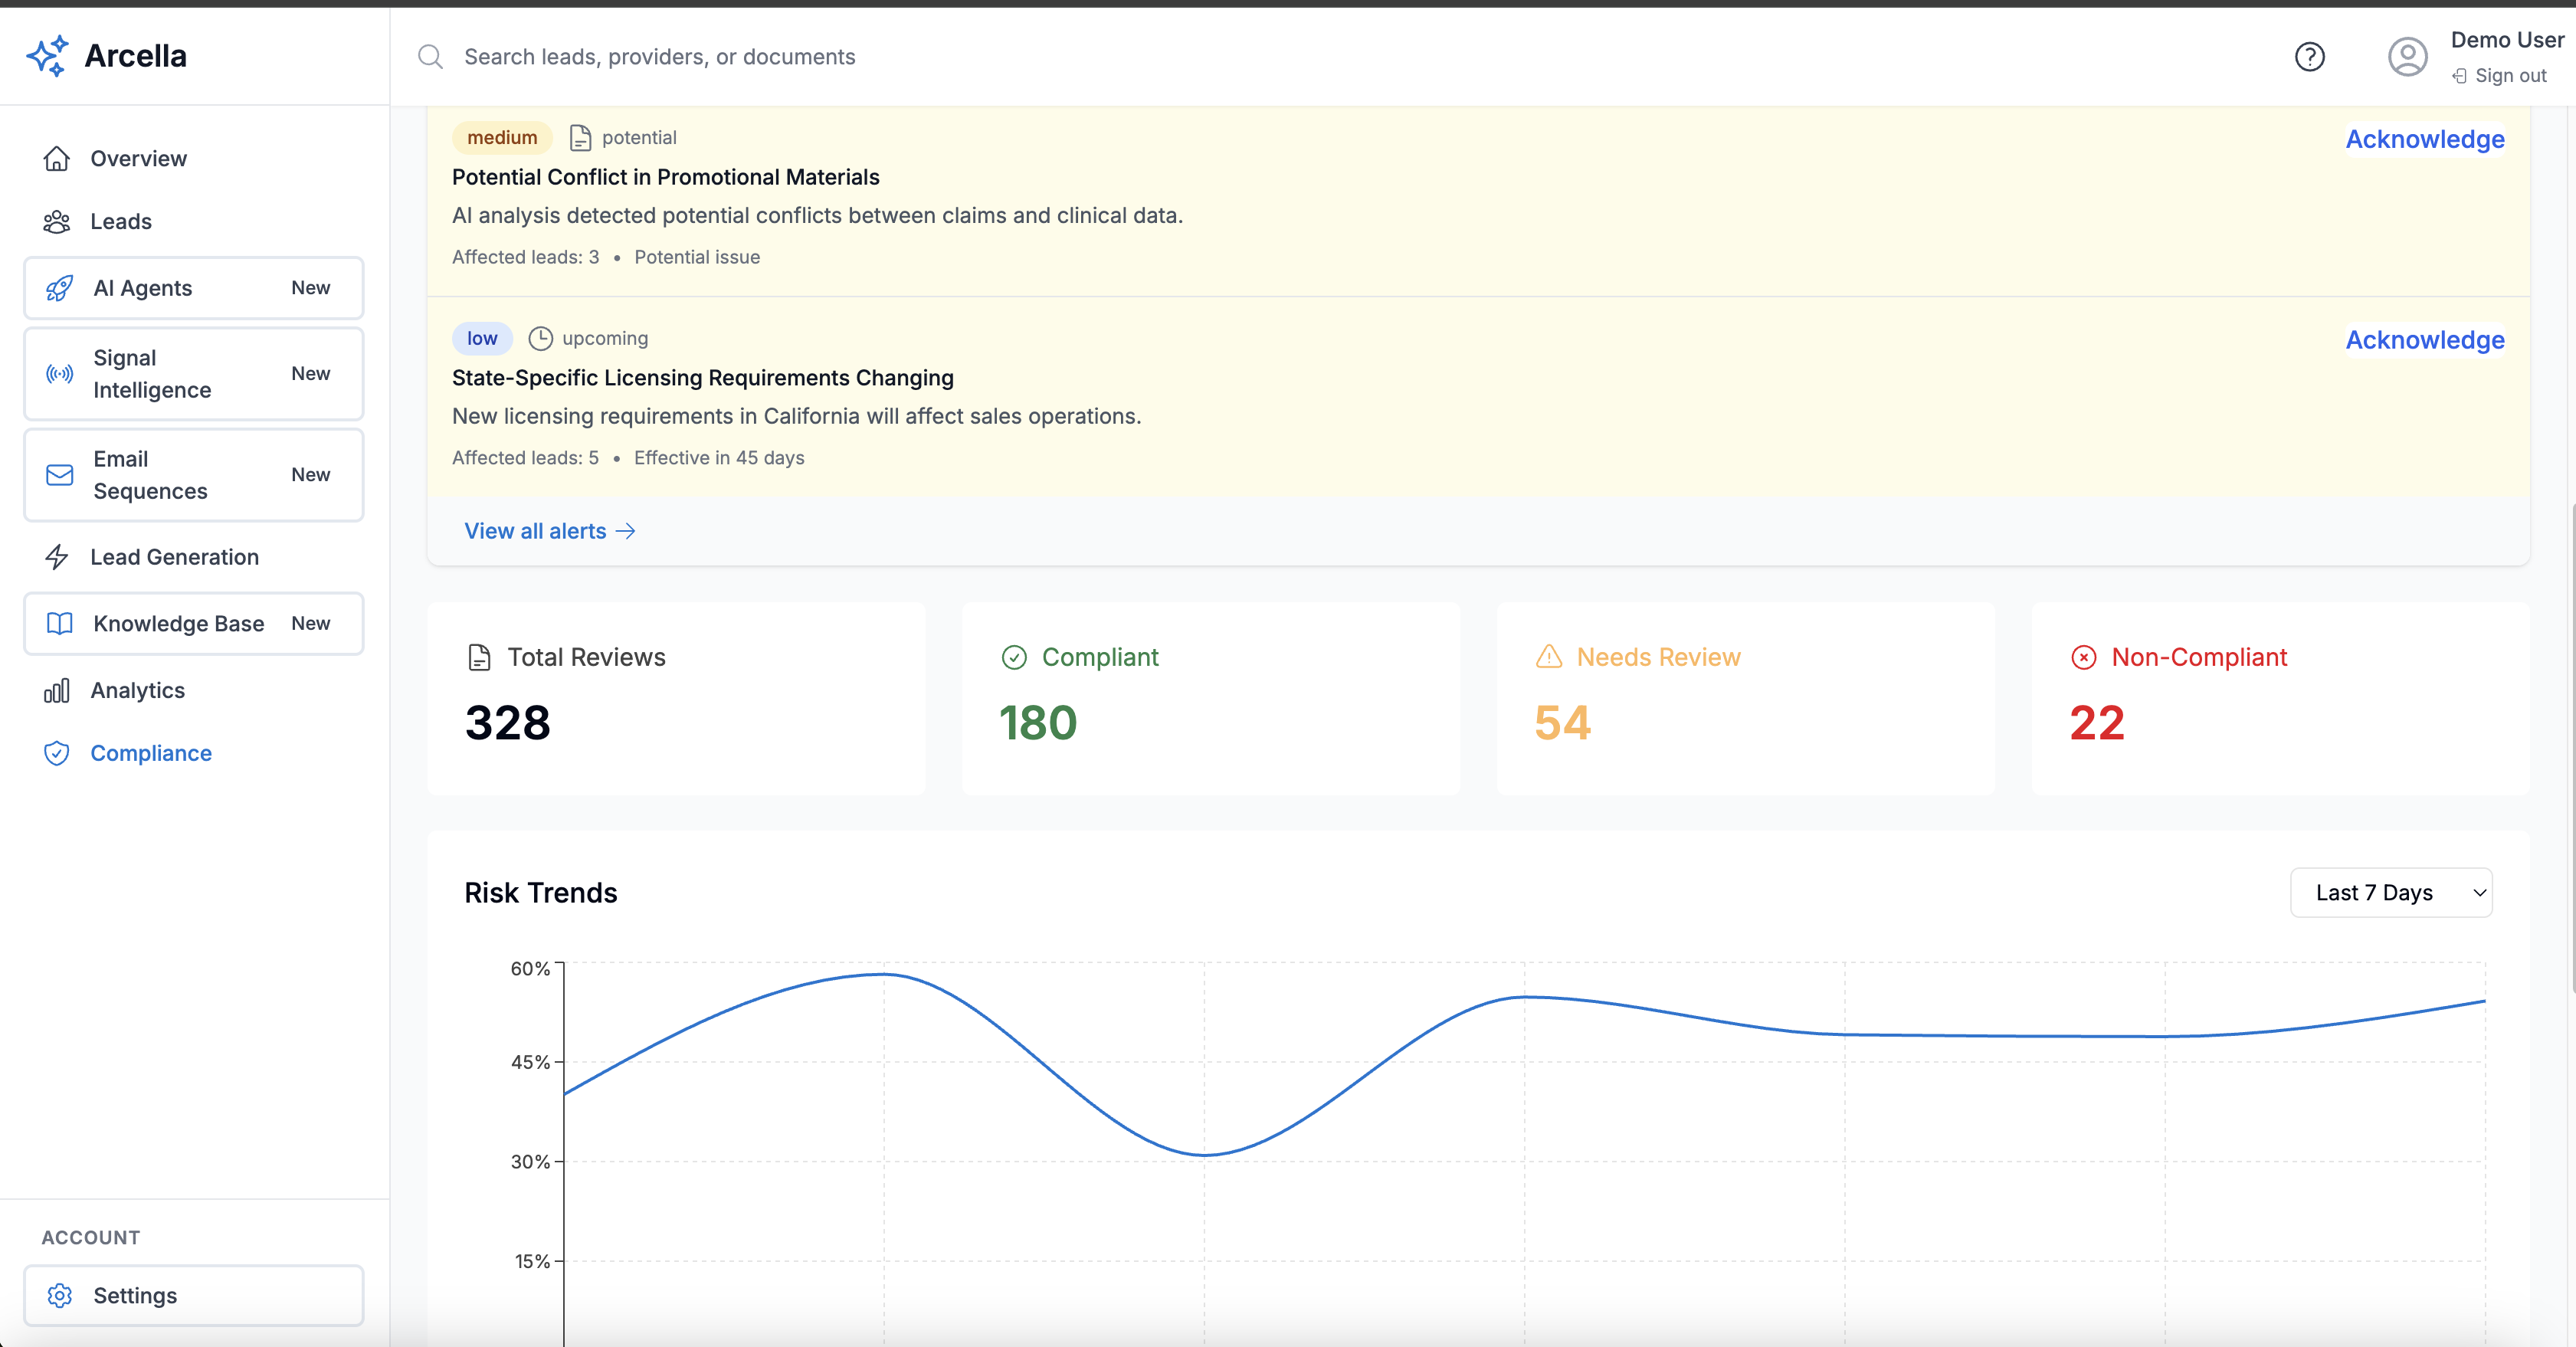This screenshot has width=2576, height=1347.
Task: Click the Signal Intelligence broadcast icon
Action: pyautogui.click(x=60, y=374)
